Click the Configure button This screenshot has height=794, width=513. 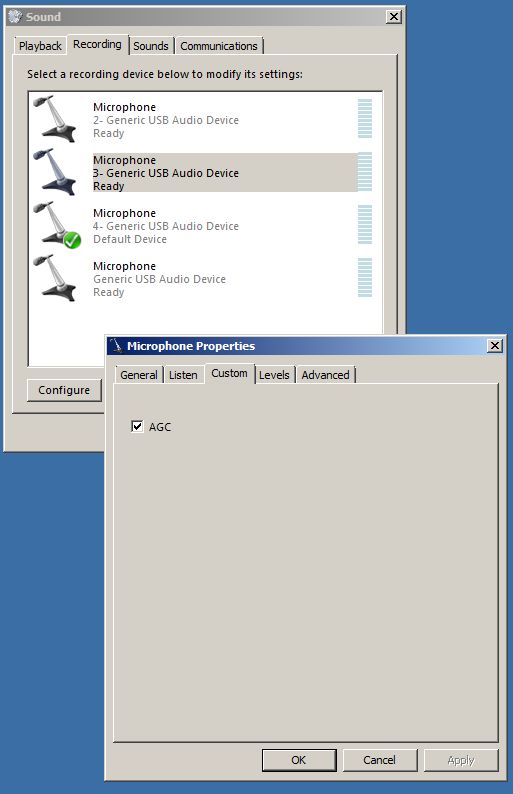pyautogui.click(x=64, y=390)
